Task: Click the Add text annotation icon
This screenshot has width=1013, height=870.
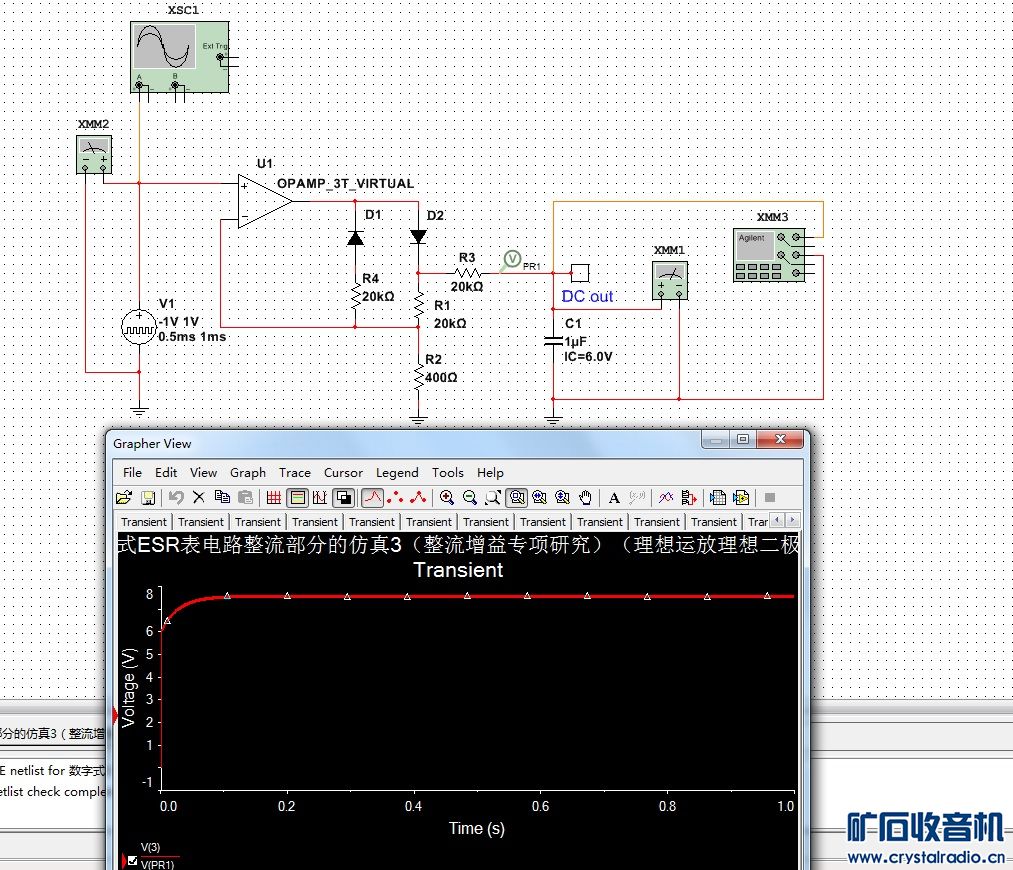Action: (614, 497)
